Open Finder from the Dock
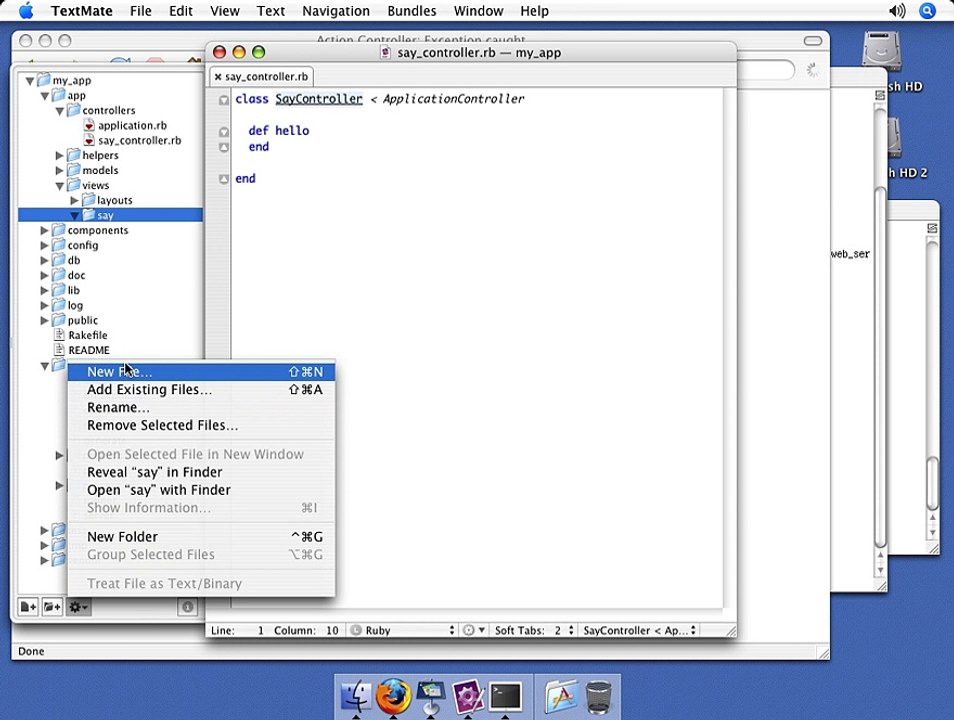The height and width of the screenshot is (720, 954). tap(357, 696)
